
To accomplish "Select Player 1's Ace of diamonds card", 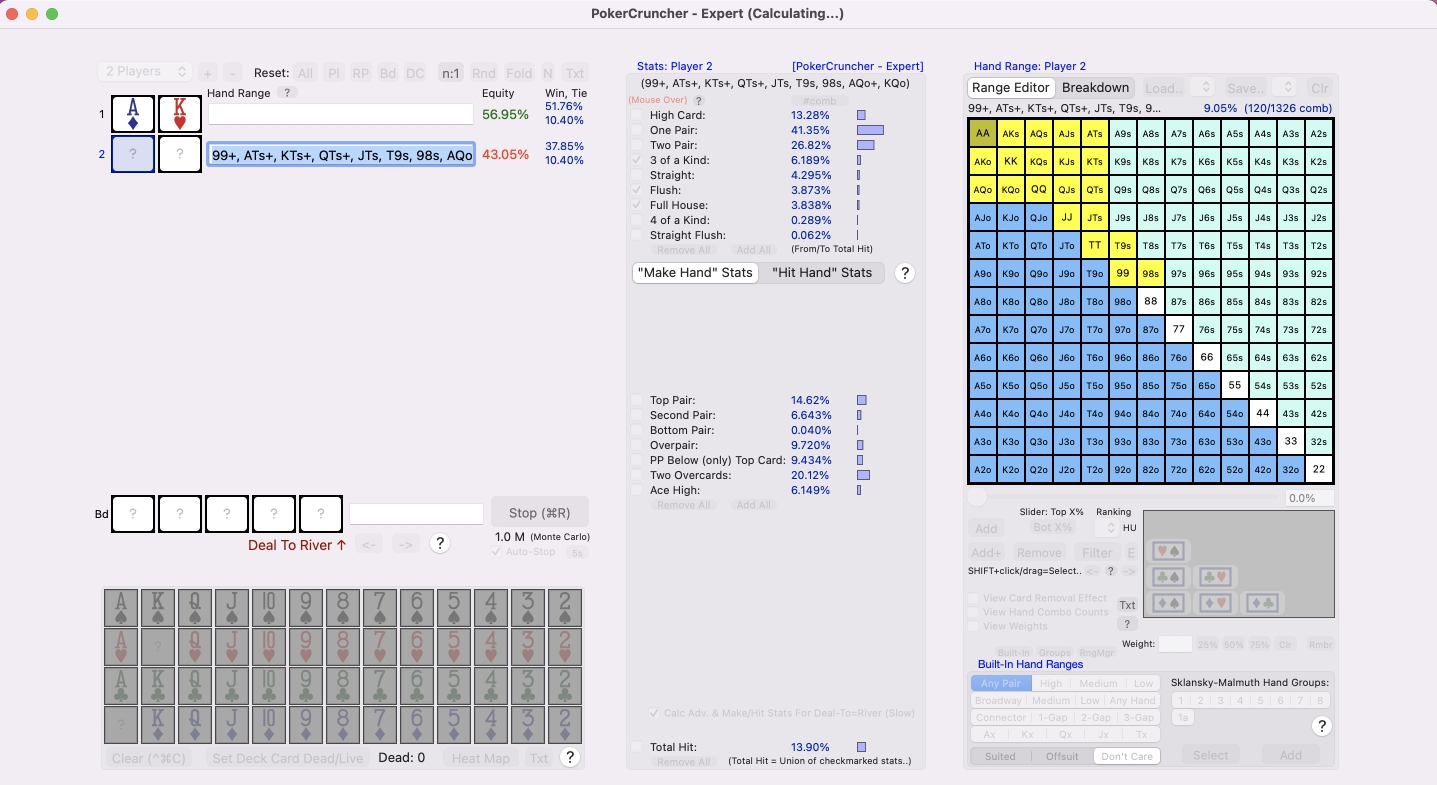I will 133,114.
